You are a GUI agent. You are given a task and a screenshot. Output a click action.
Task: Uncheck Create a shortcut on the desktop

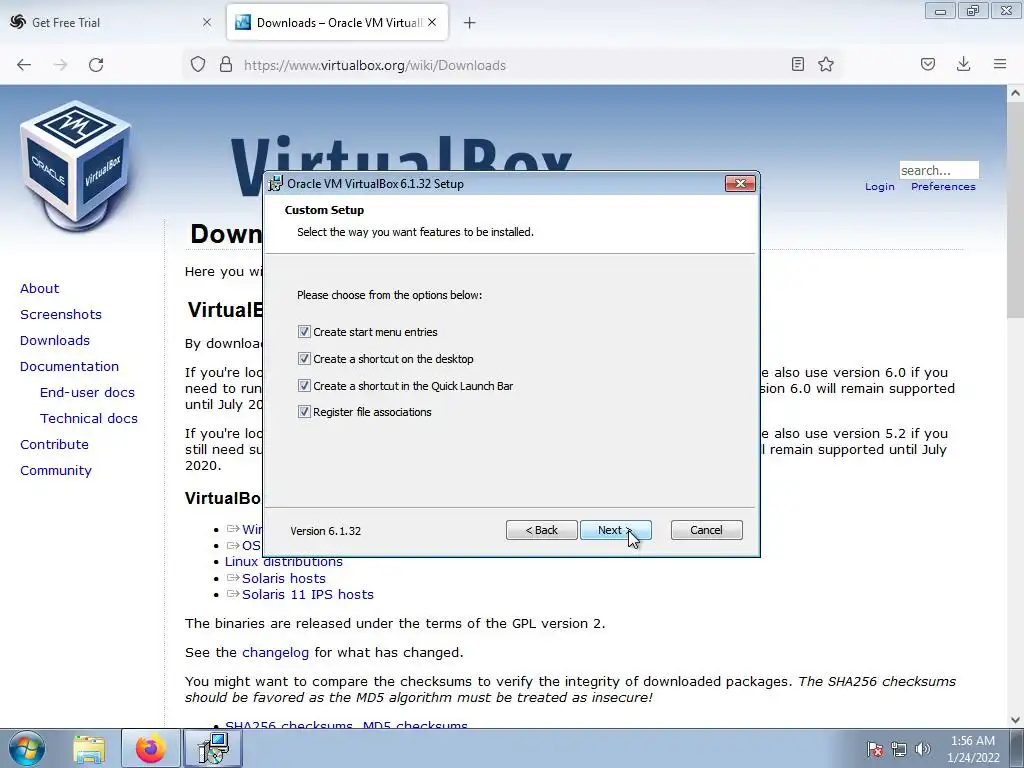point(304,359)
